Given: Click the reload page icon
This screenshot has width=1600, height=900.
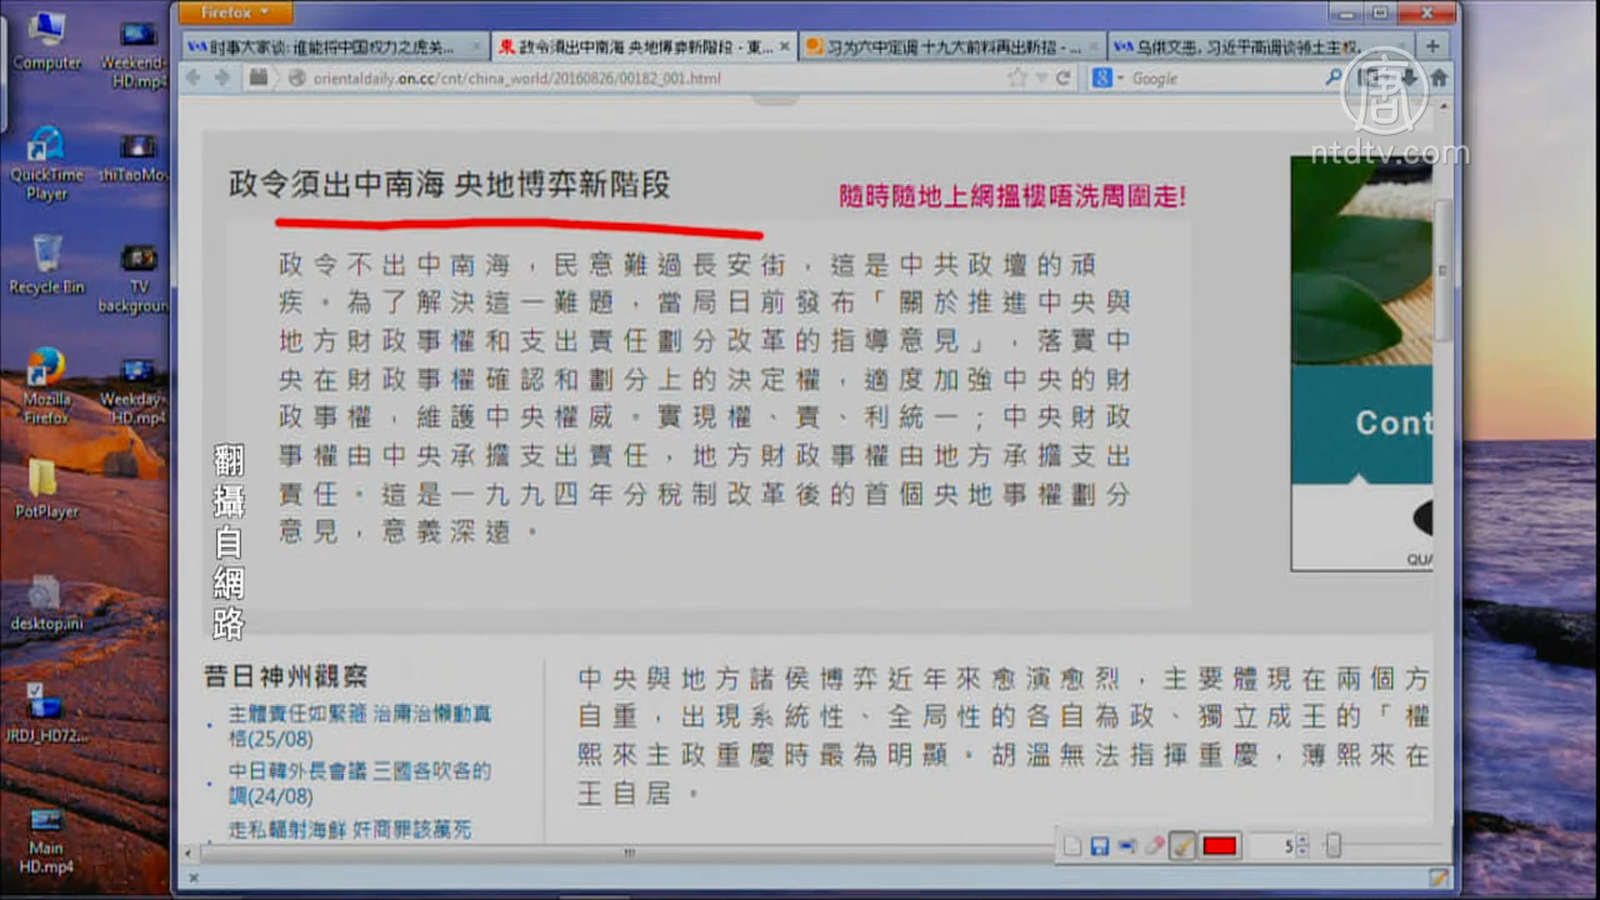Looking at the screenshot, I should coord(1063,78).
